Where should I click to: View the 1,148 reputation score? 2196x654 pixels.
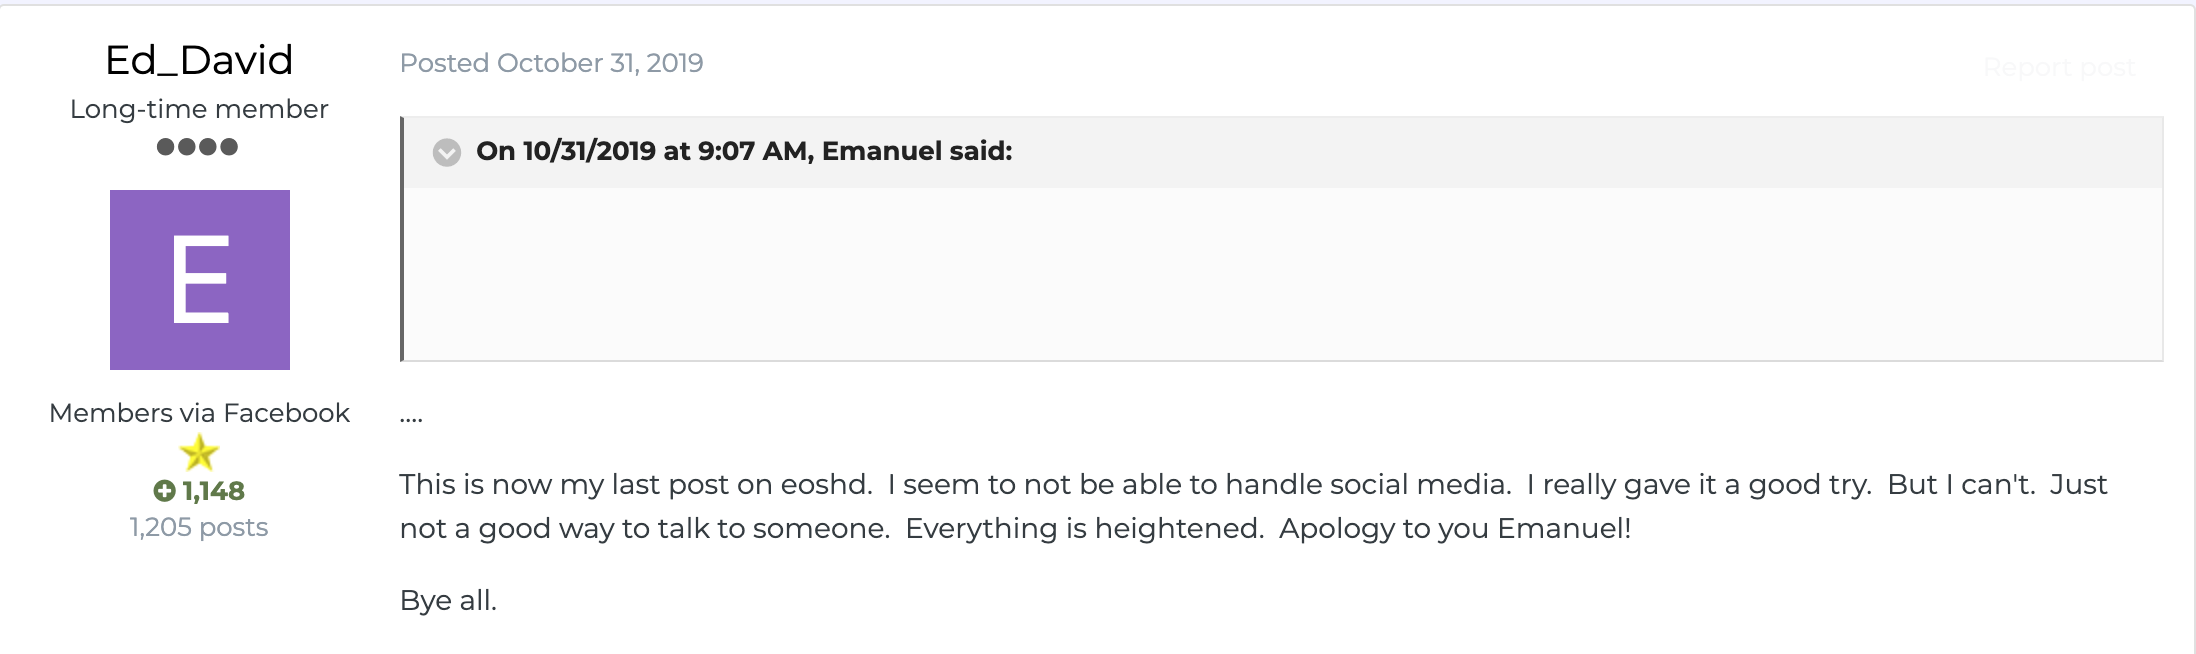[x=213, y=491]
